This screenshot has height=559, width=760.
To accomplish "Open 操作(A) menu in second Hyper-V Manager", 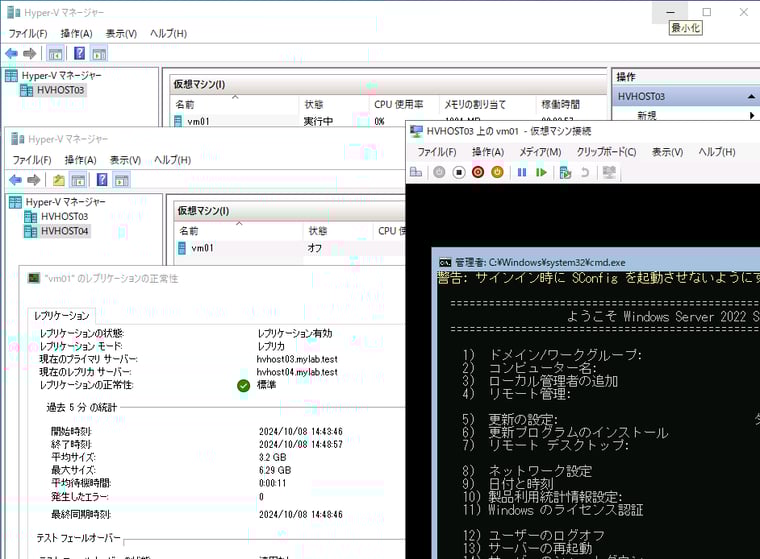I will click(x=80, y=160).
